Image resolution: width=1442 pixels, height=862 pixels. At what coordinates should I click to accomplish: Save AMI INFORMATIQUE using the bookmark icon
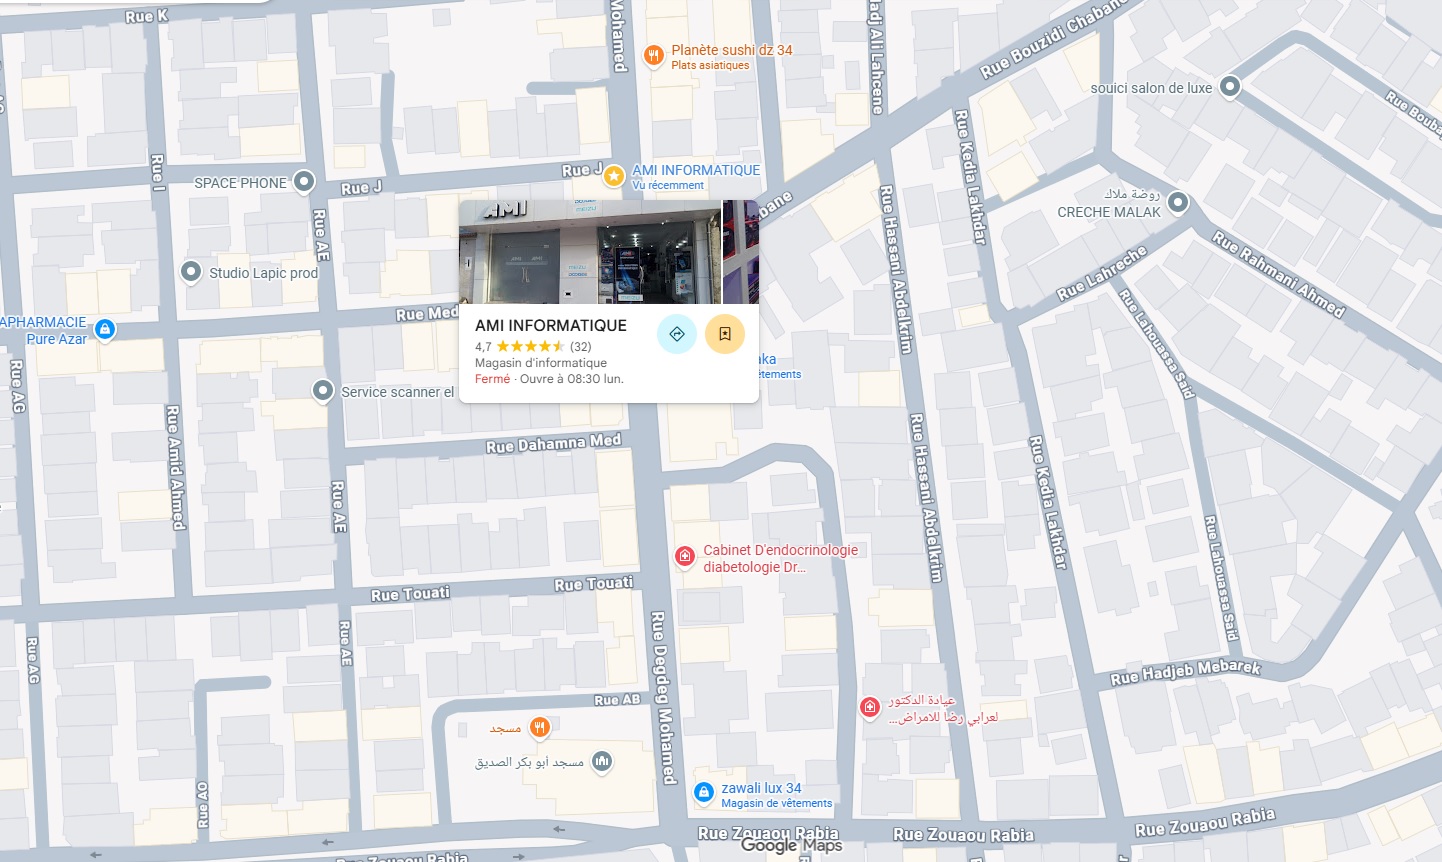[x=725, y=334]
